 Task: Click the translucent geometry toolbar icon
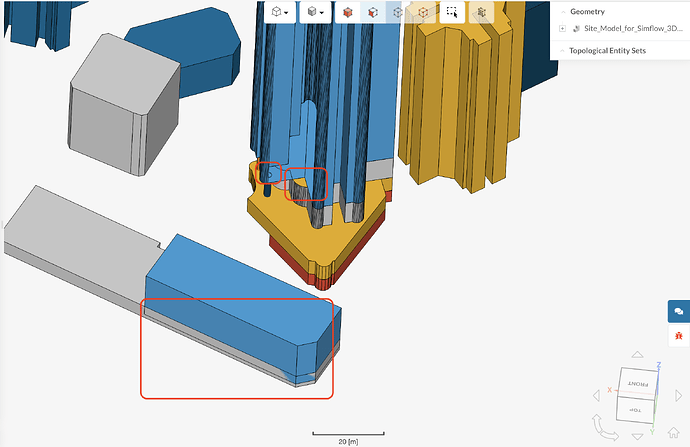tap(481, 12)
